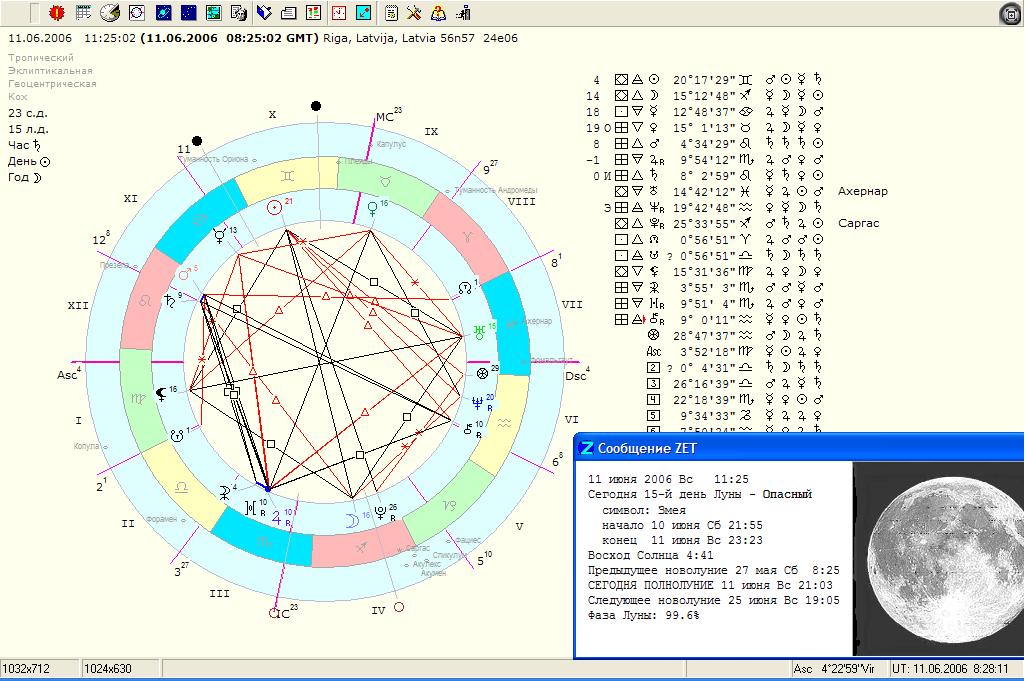
Task: Click the exit door icon in toolbar
Action: tap(464, 13)
